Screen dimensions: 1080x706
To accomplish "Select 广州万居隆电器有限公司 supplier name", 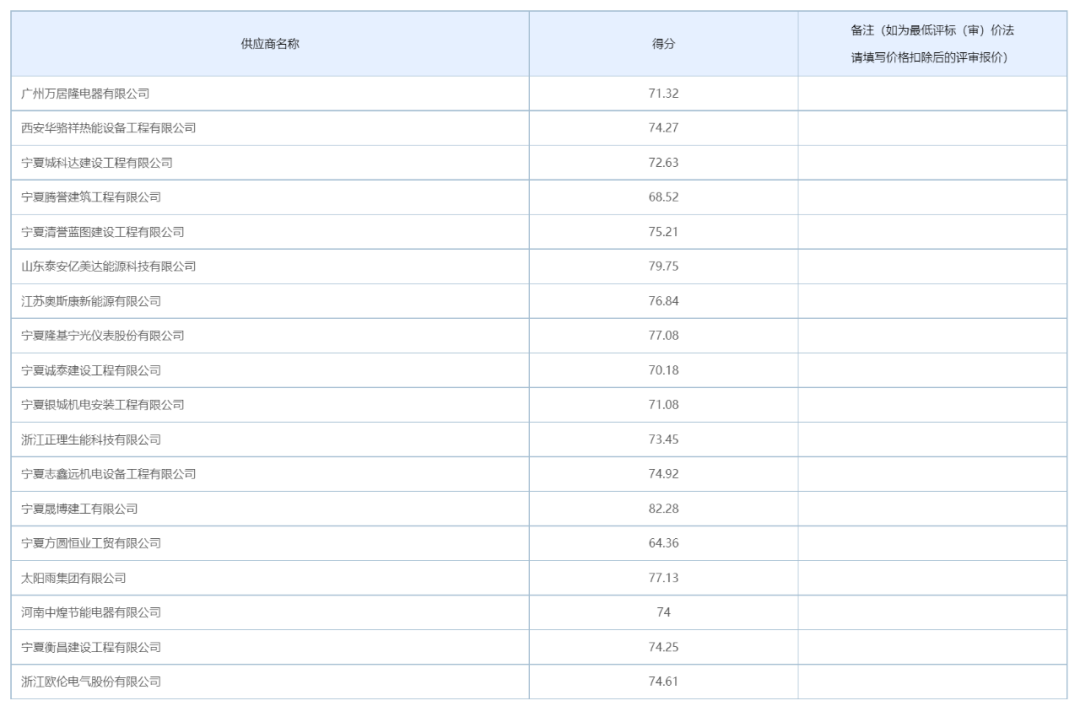I will click(85, 94).
